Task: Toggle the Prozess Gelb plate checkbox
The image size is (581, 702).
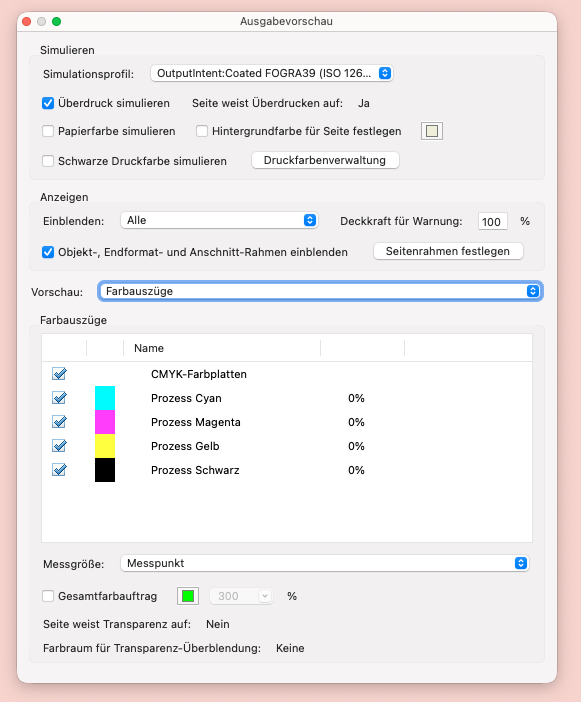Action: tap(59, 446)
